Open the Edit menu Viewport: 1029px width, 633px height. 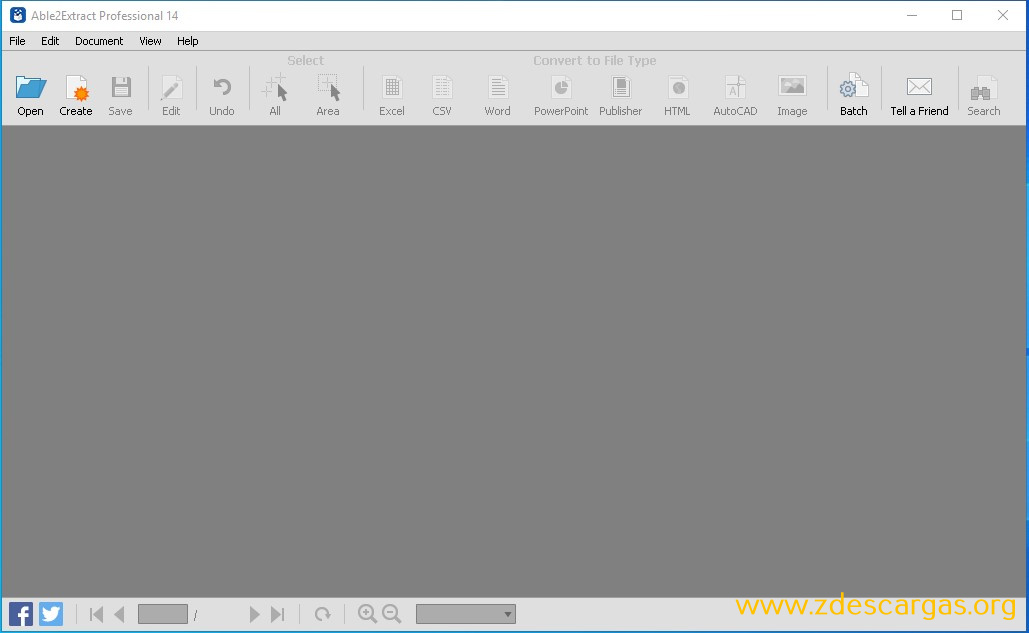pyautogui.click(x=50, y=41)
